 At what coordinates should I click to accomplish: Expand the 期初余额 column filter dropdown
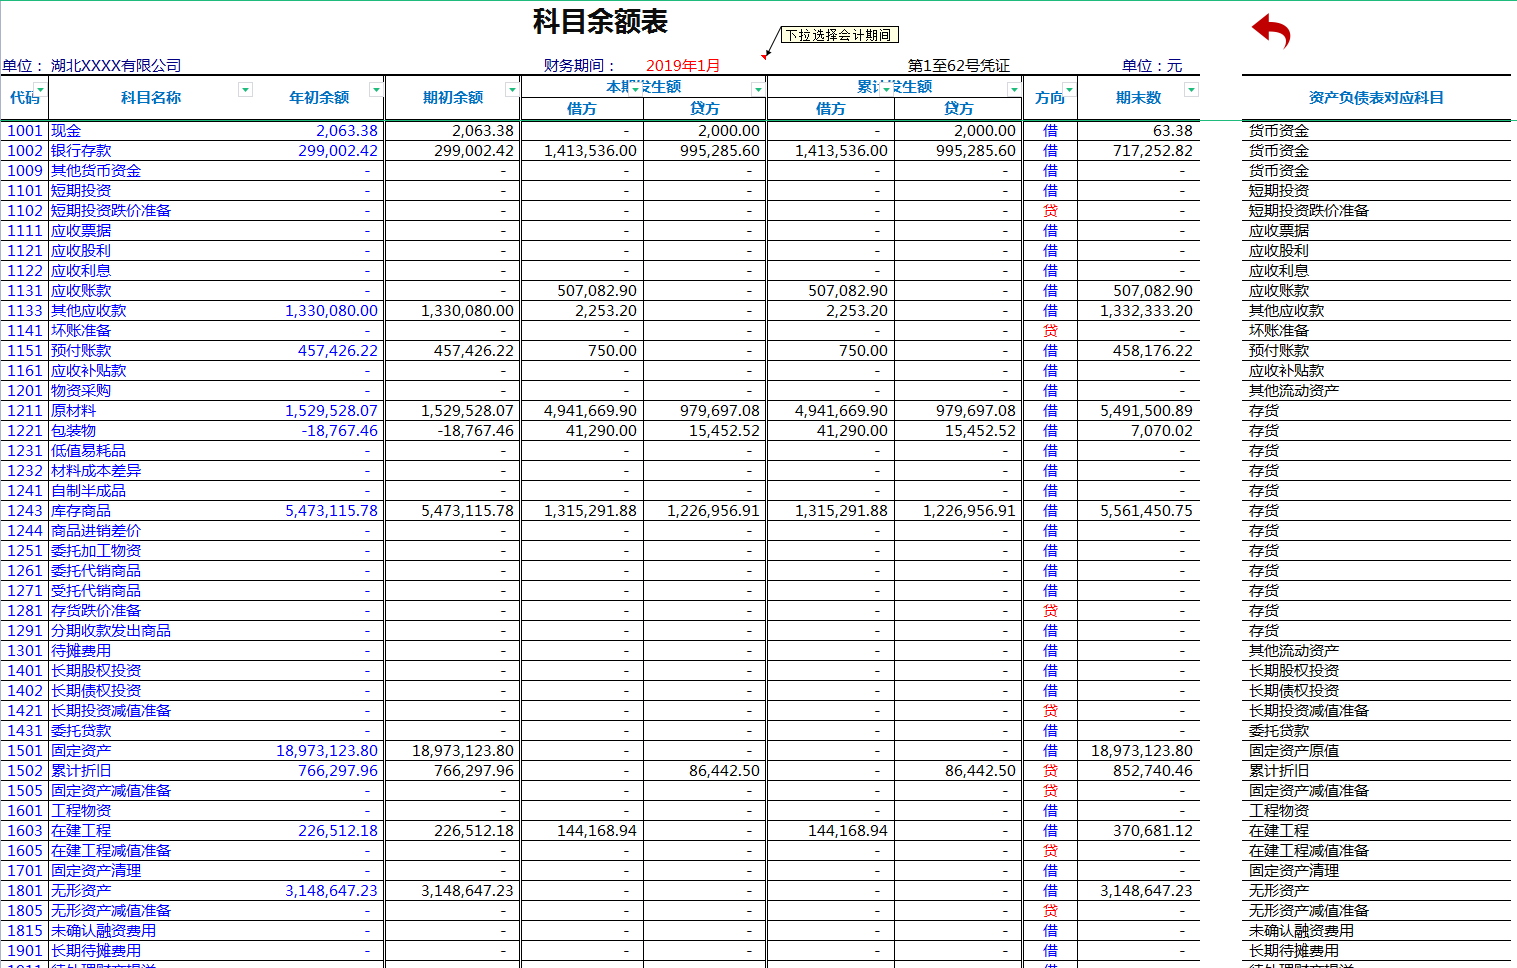(x=511, y=90)
